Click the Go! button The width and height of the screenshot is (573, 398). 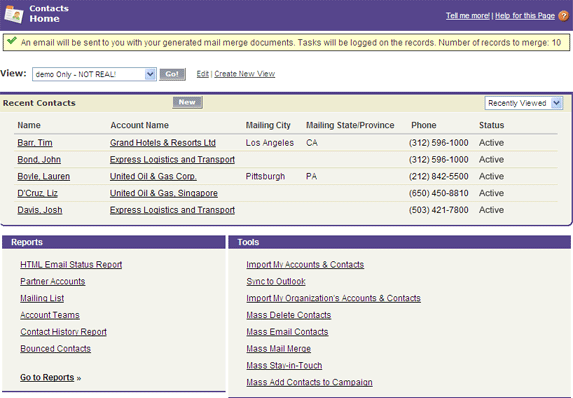tap(172, 74)
